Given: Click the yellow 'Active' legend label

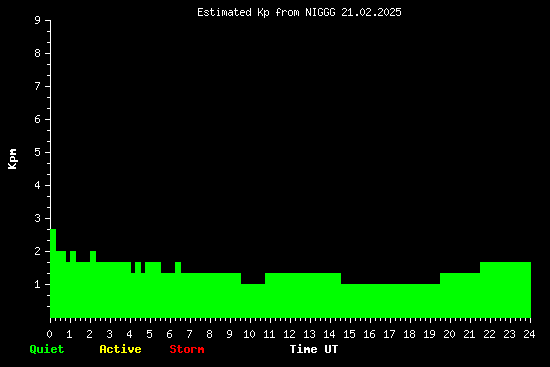Looking at the screenshot, I should coord(120,349).
